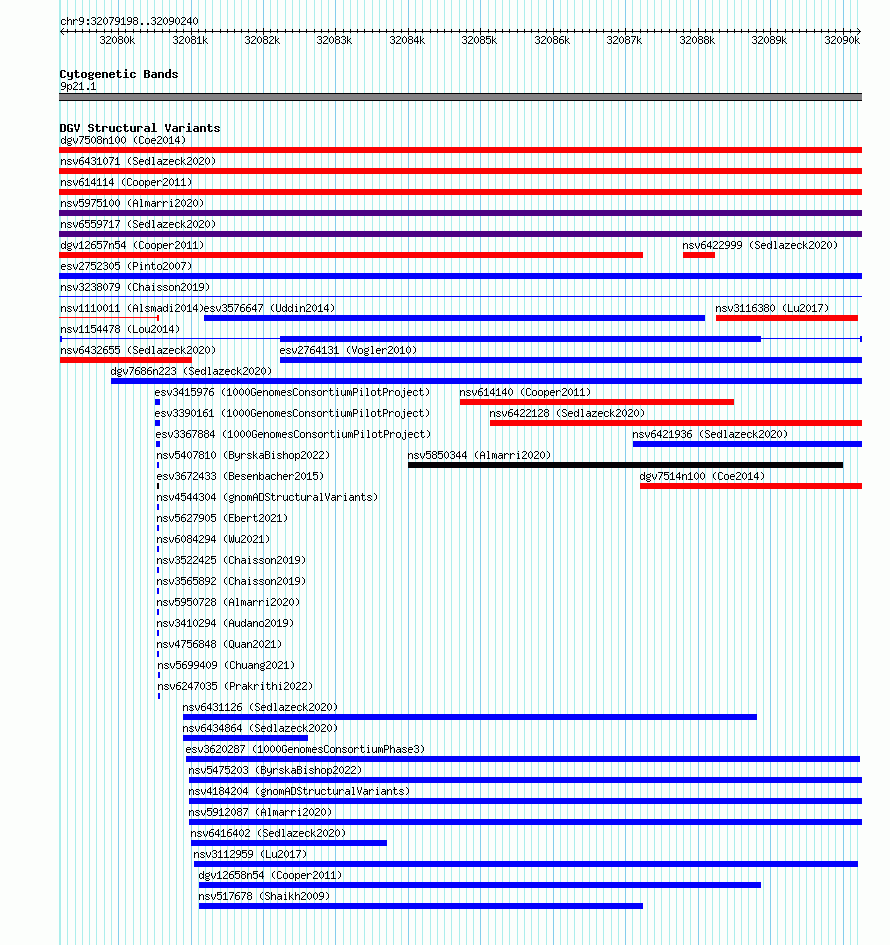890x945 pixels.
Task: Click the dgv7508n100 (Coe2014) variant label
Action: coord(123,140)
